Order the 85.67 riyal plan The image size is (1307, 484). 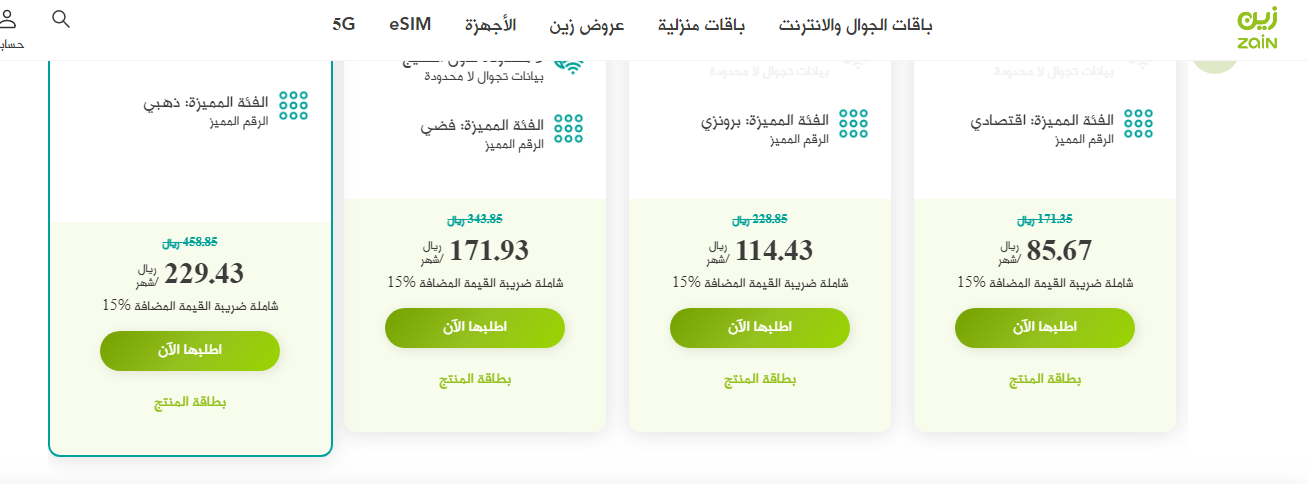click(x=1044, y=328)
